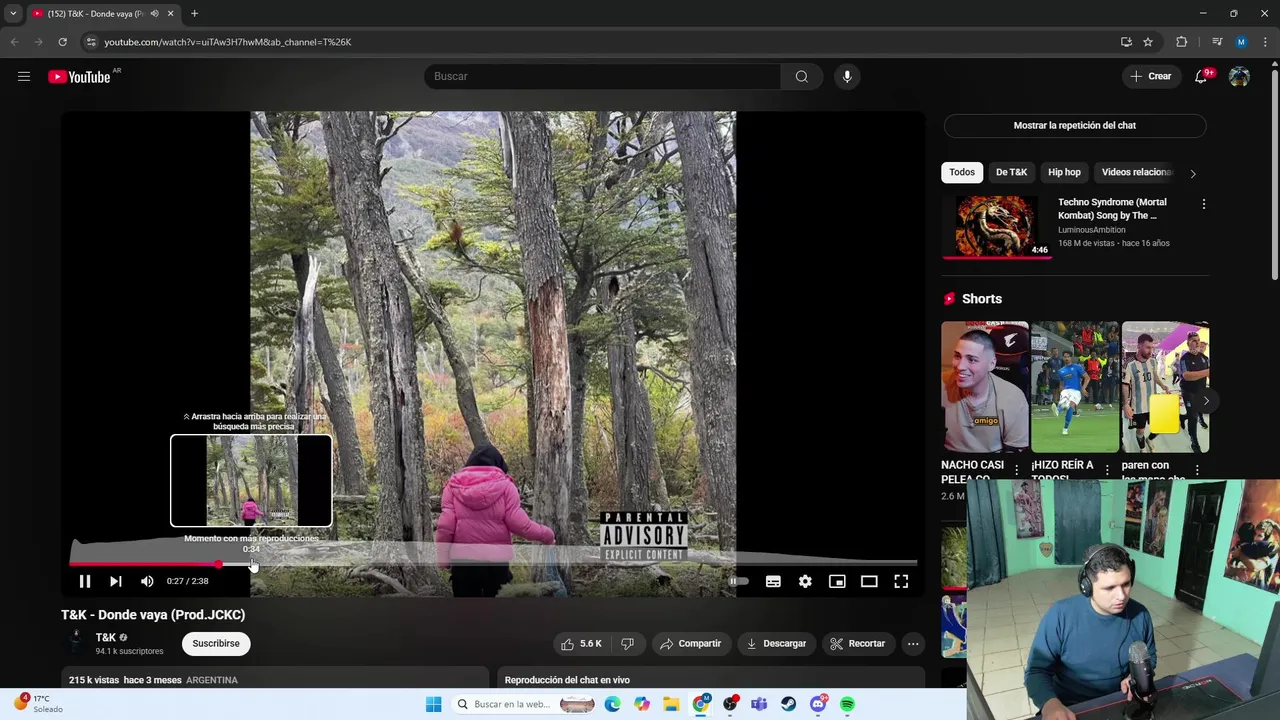The image size is (1280, 720).
Task: Go back in browser history
Action: pos(14,42)
